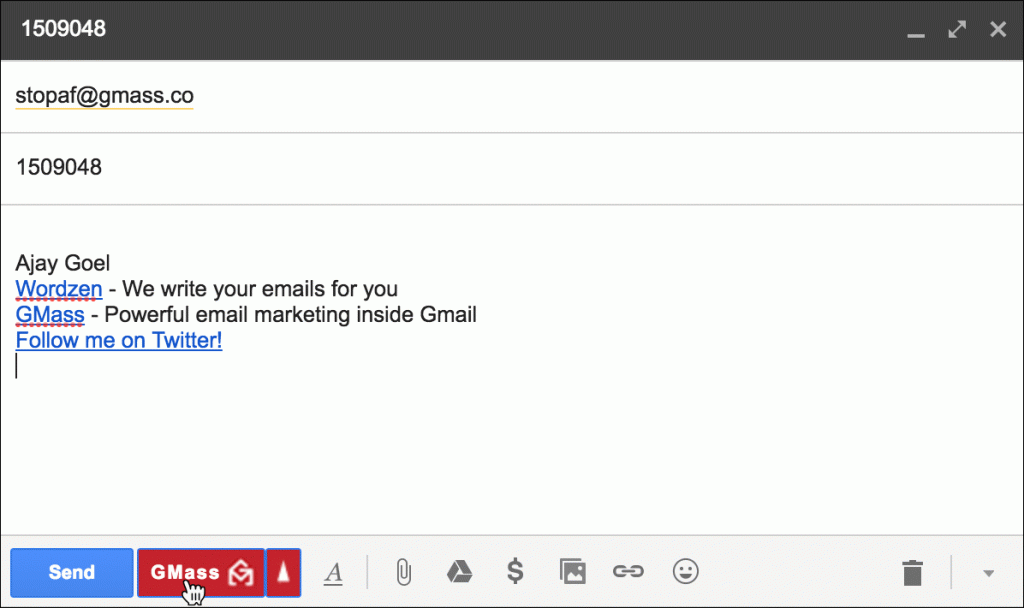
Task: Discard draft with the trash icon
Action: (912, 573)
